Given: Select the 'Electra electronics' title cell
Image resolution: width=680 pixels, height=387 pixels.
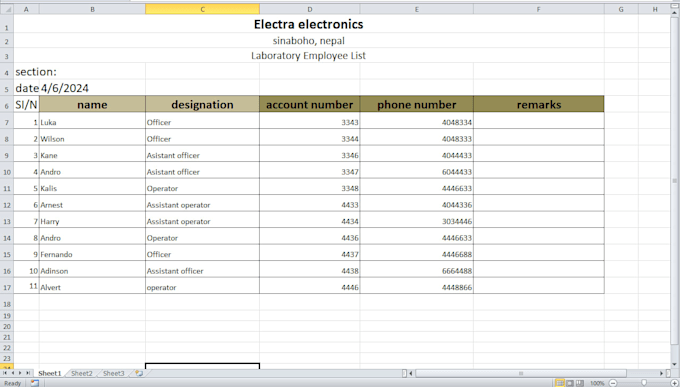Looking at the screenshot, I should [308, 24].
